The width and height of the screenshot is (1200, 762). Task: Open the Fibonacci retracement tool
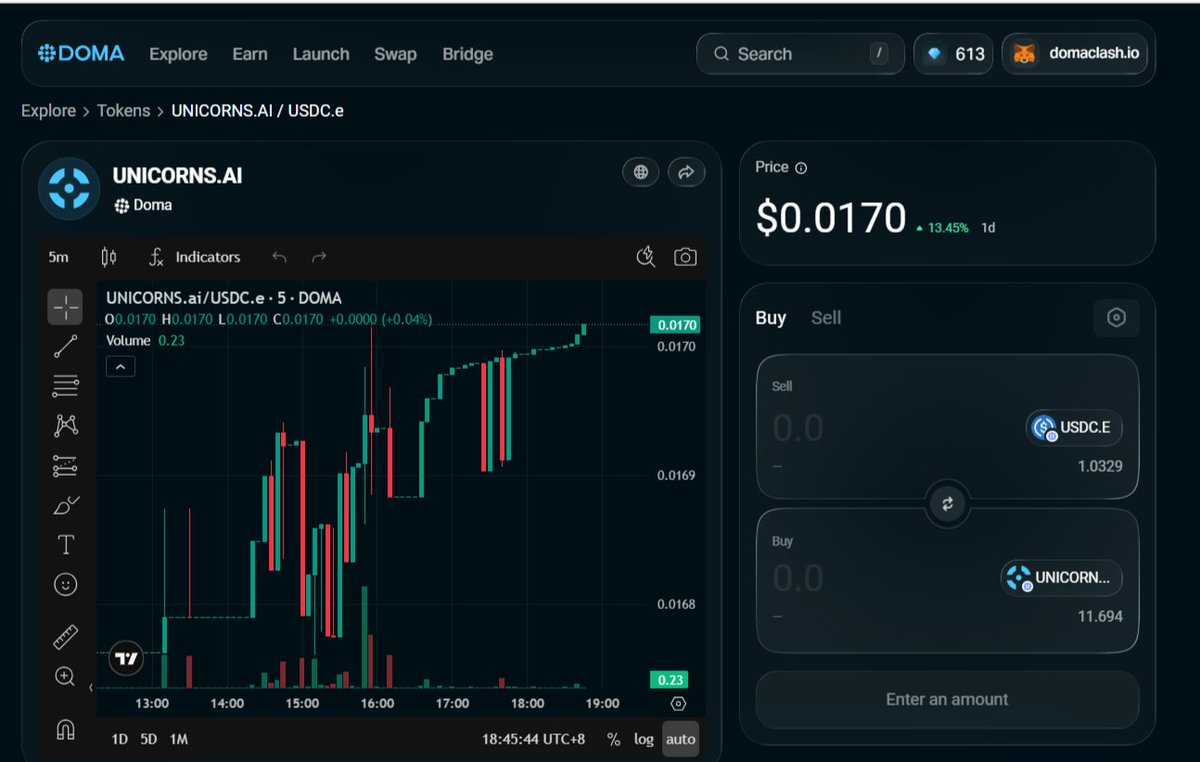pos(66,385)
